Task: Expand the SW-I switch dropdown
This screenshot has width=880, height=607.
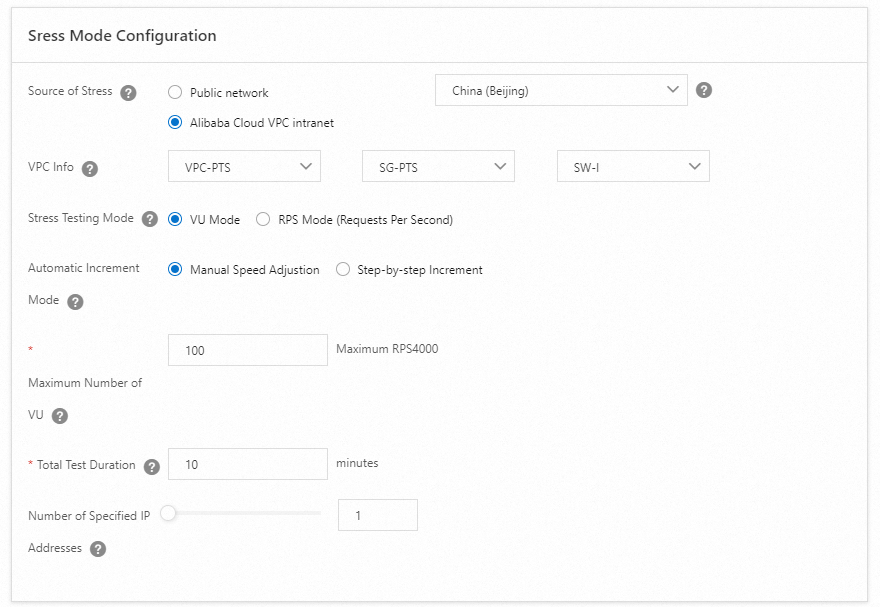Action: pyautogui.click(x=632, y=167)
